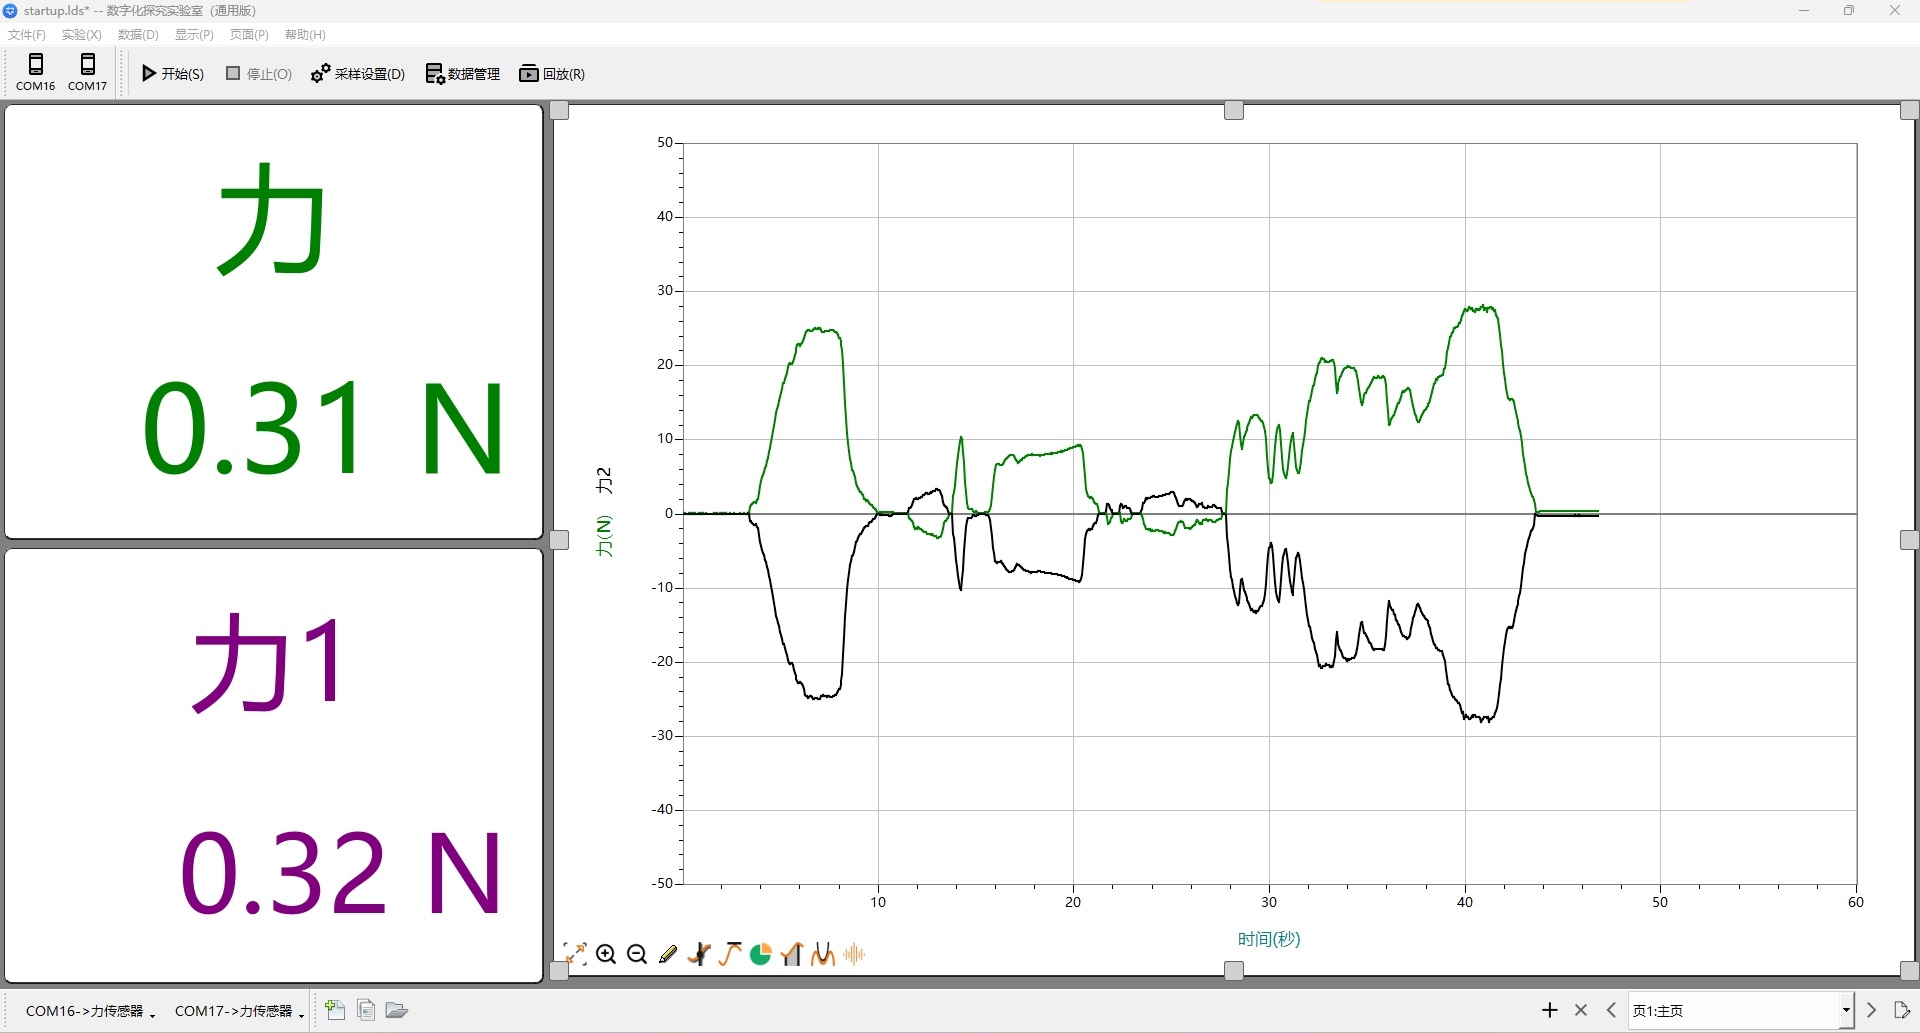Image resolution: width=1920 pixels, height=1033 pixels.
Task: Click the COM17 device icon
Action: pos(88,72)
